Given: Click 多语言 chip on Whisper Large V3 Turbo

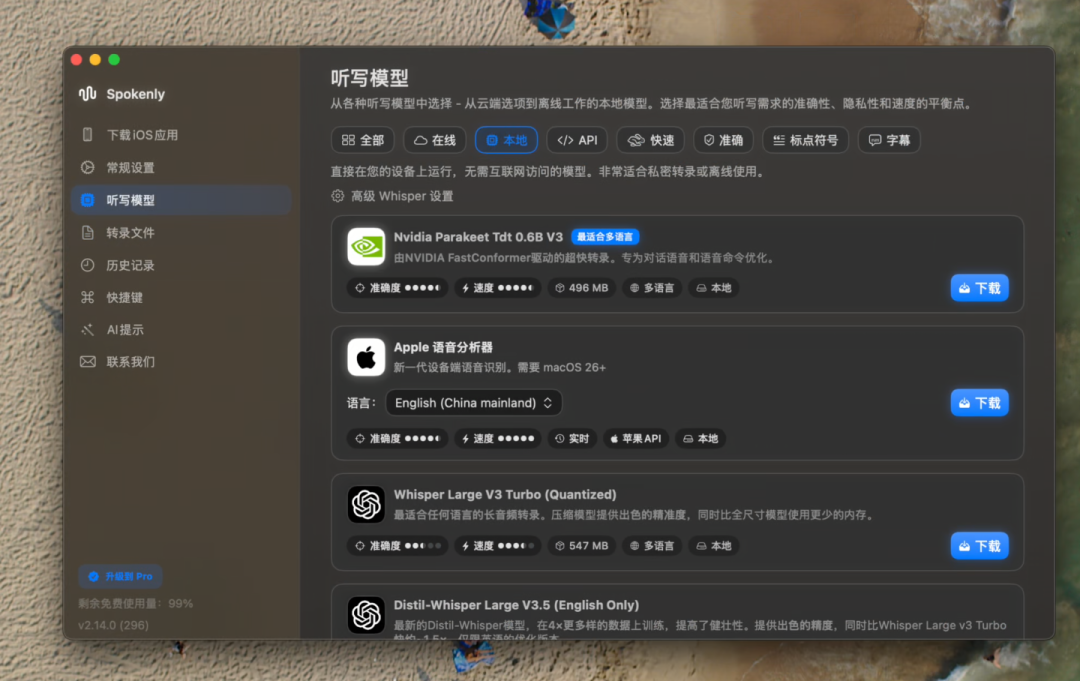Looking at the screenshot, I should (x=652, y=546).
